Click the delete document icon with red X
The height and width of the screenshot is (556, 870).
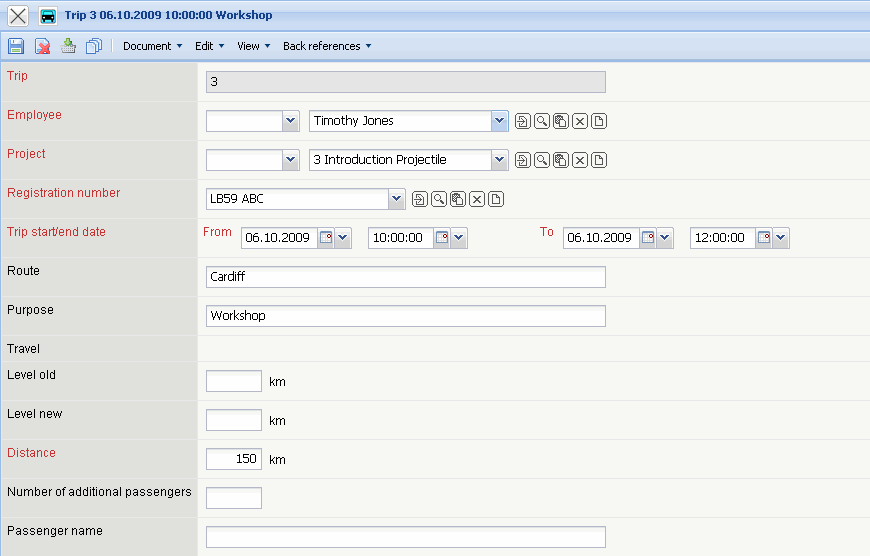pyautogui.click(x=43, y=46)
